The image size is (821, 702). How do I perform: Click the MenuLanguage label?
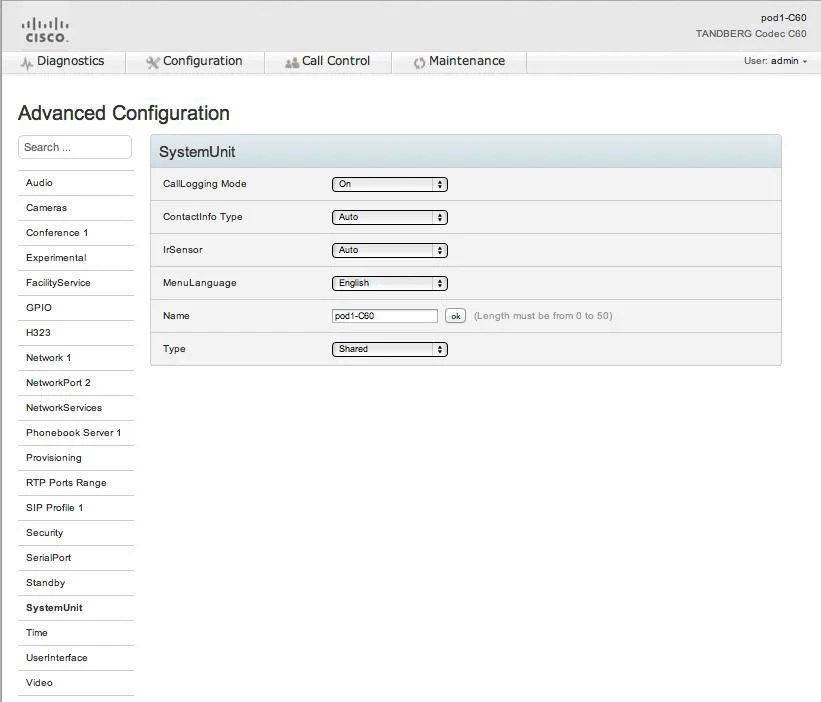tap(199, 283)
